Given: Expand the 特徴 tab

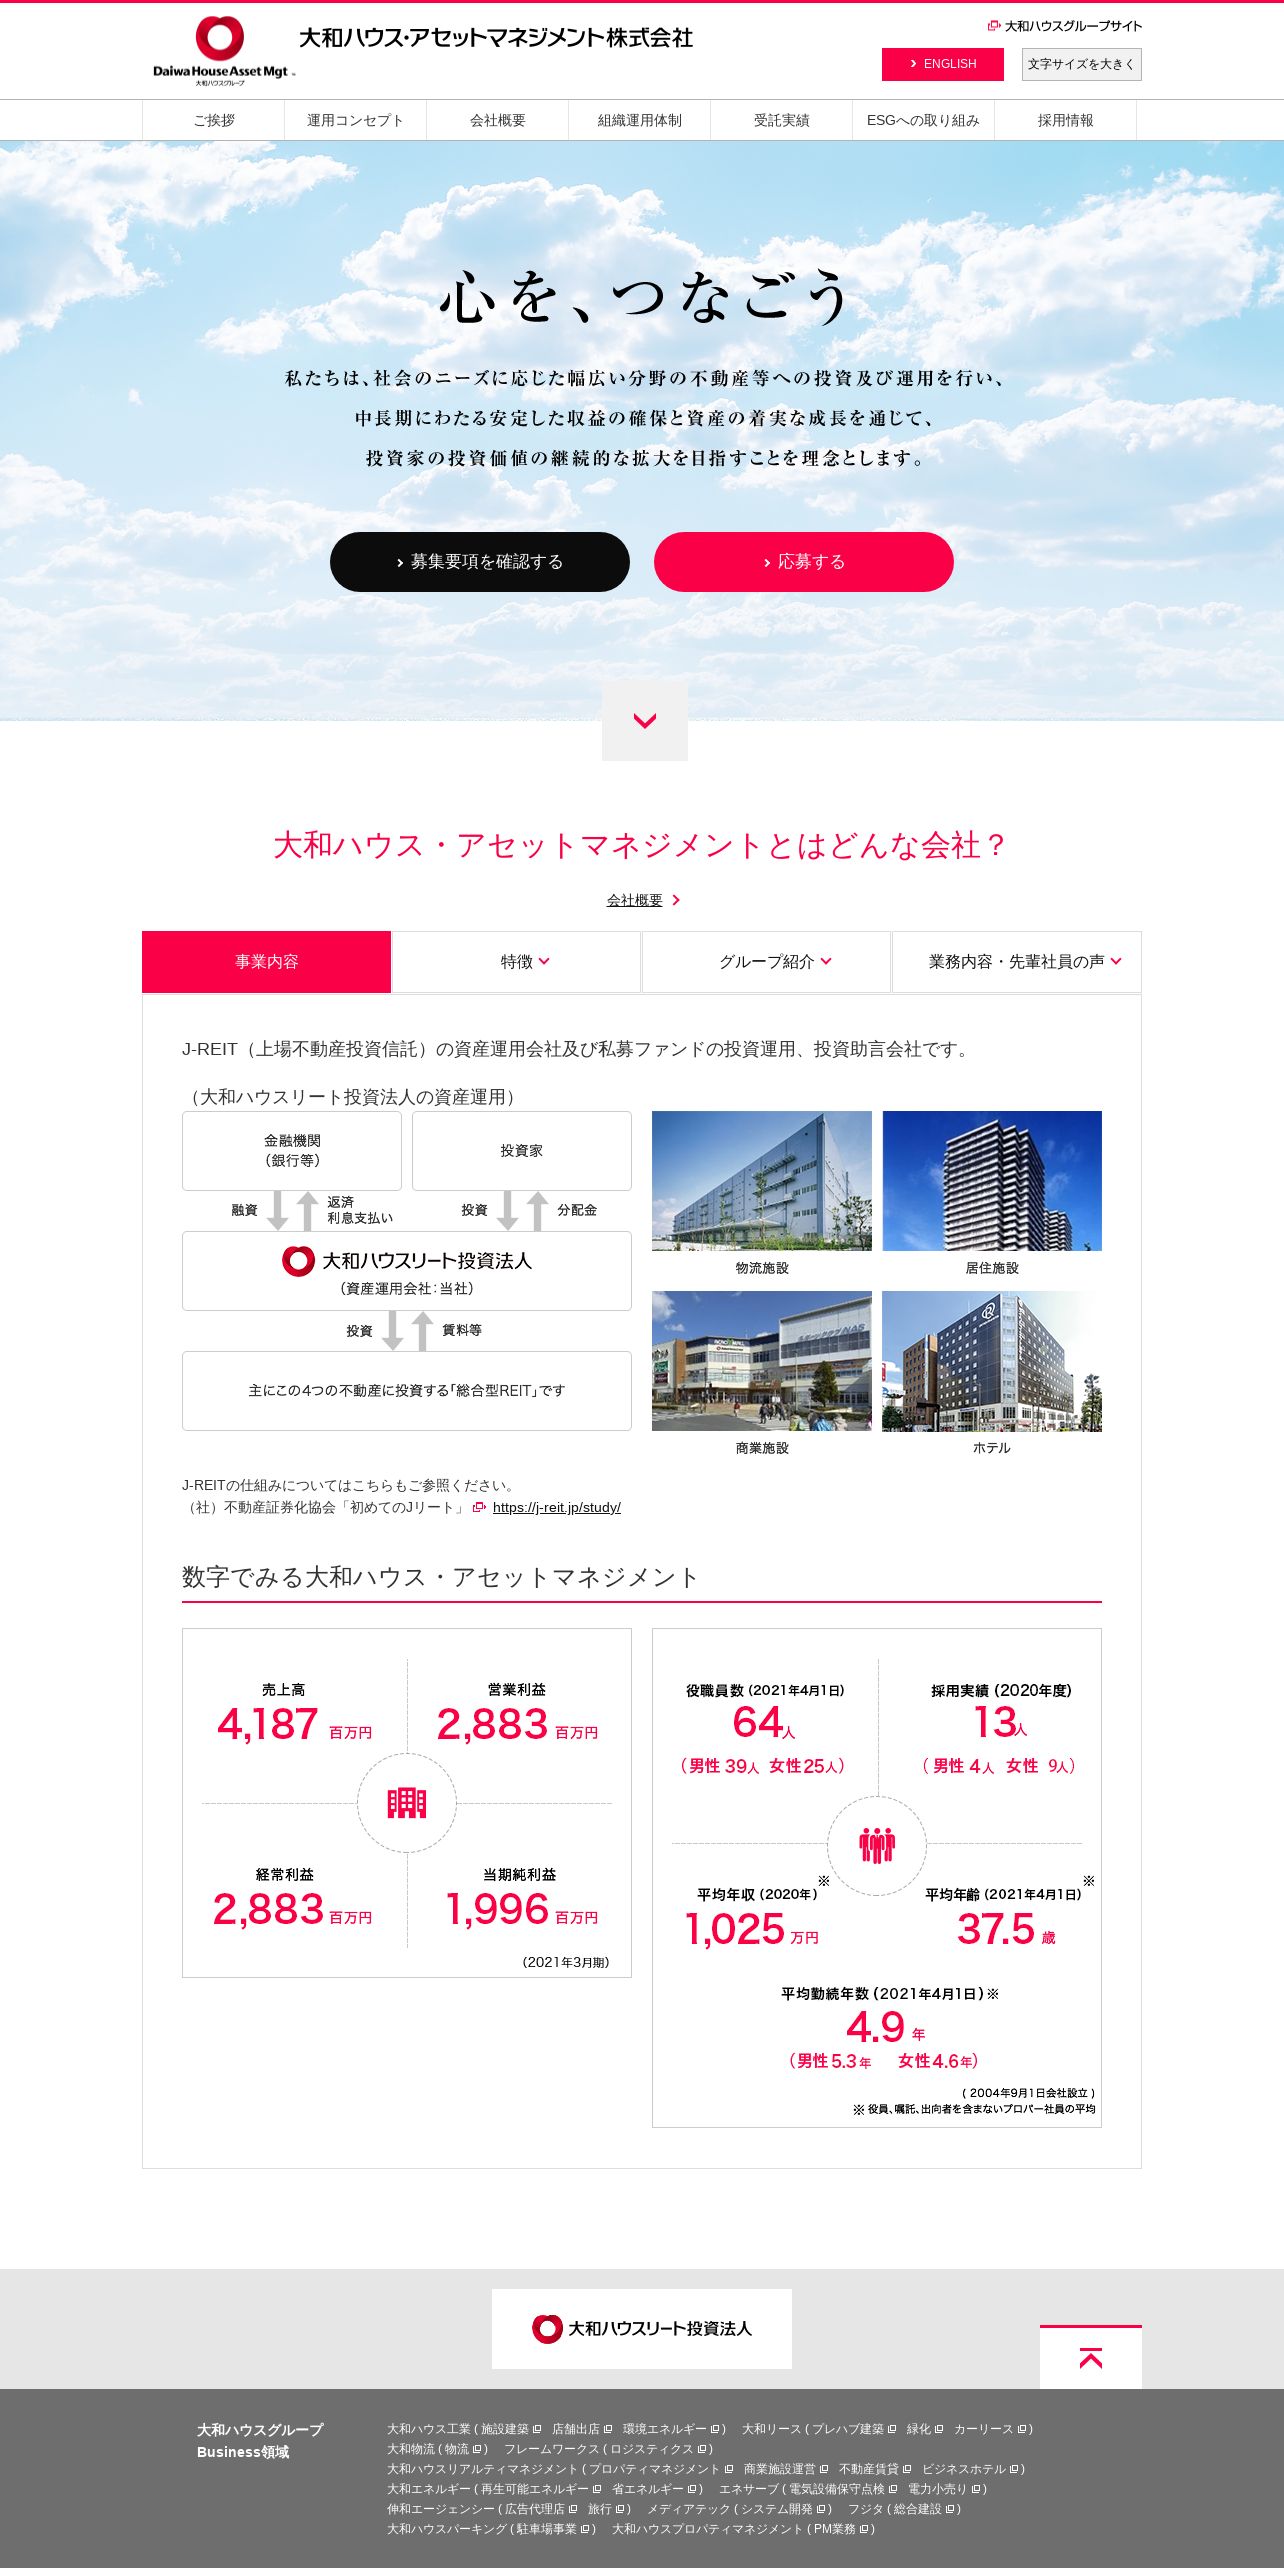Looking at the screenshot, I should click(516, 962).
